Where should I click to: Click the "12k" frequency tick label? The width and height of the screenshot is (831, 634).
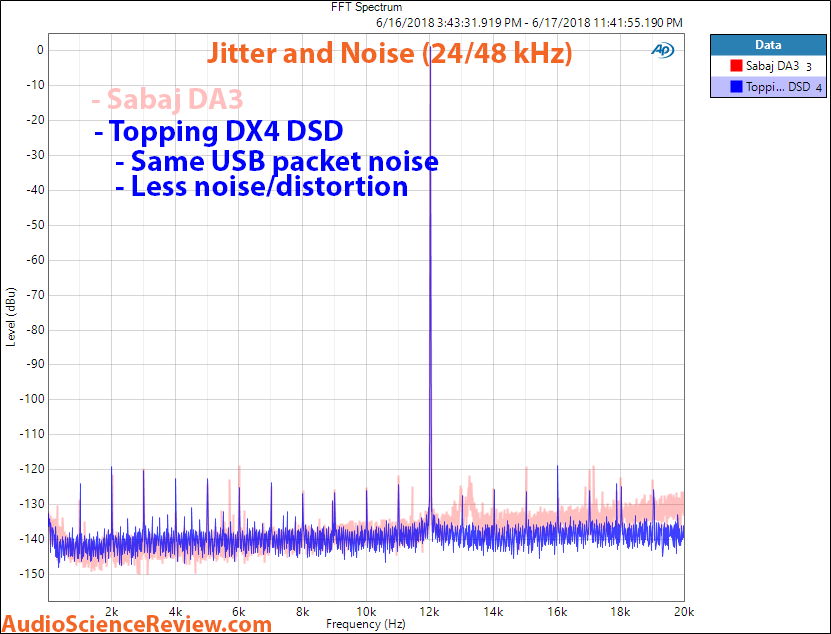[430, 612]
